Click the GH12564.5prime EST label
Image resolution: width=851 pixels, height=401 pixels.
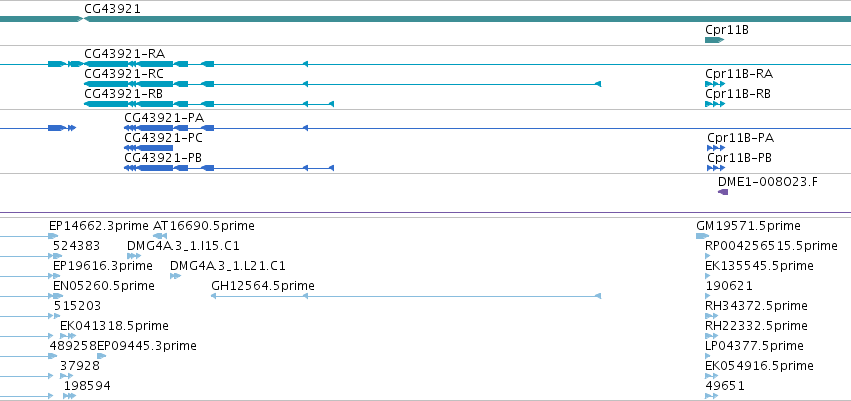coord(263,285)
